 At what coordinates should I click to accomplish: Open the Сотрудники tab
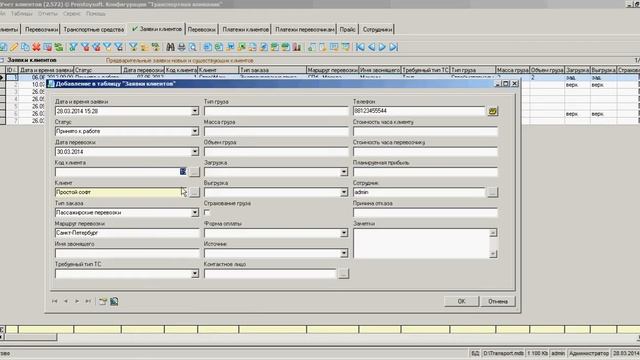(x=377, y=29)
